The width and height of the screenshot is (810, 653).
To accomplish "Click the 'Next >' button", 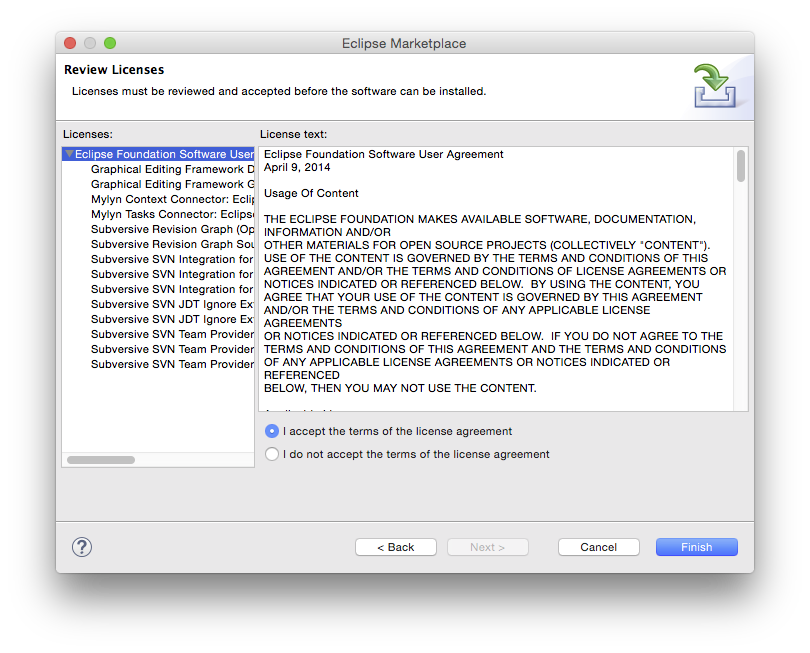I will (x=488, y=547).
